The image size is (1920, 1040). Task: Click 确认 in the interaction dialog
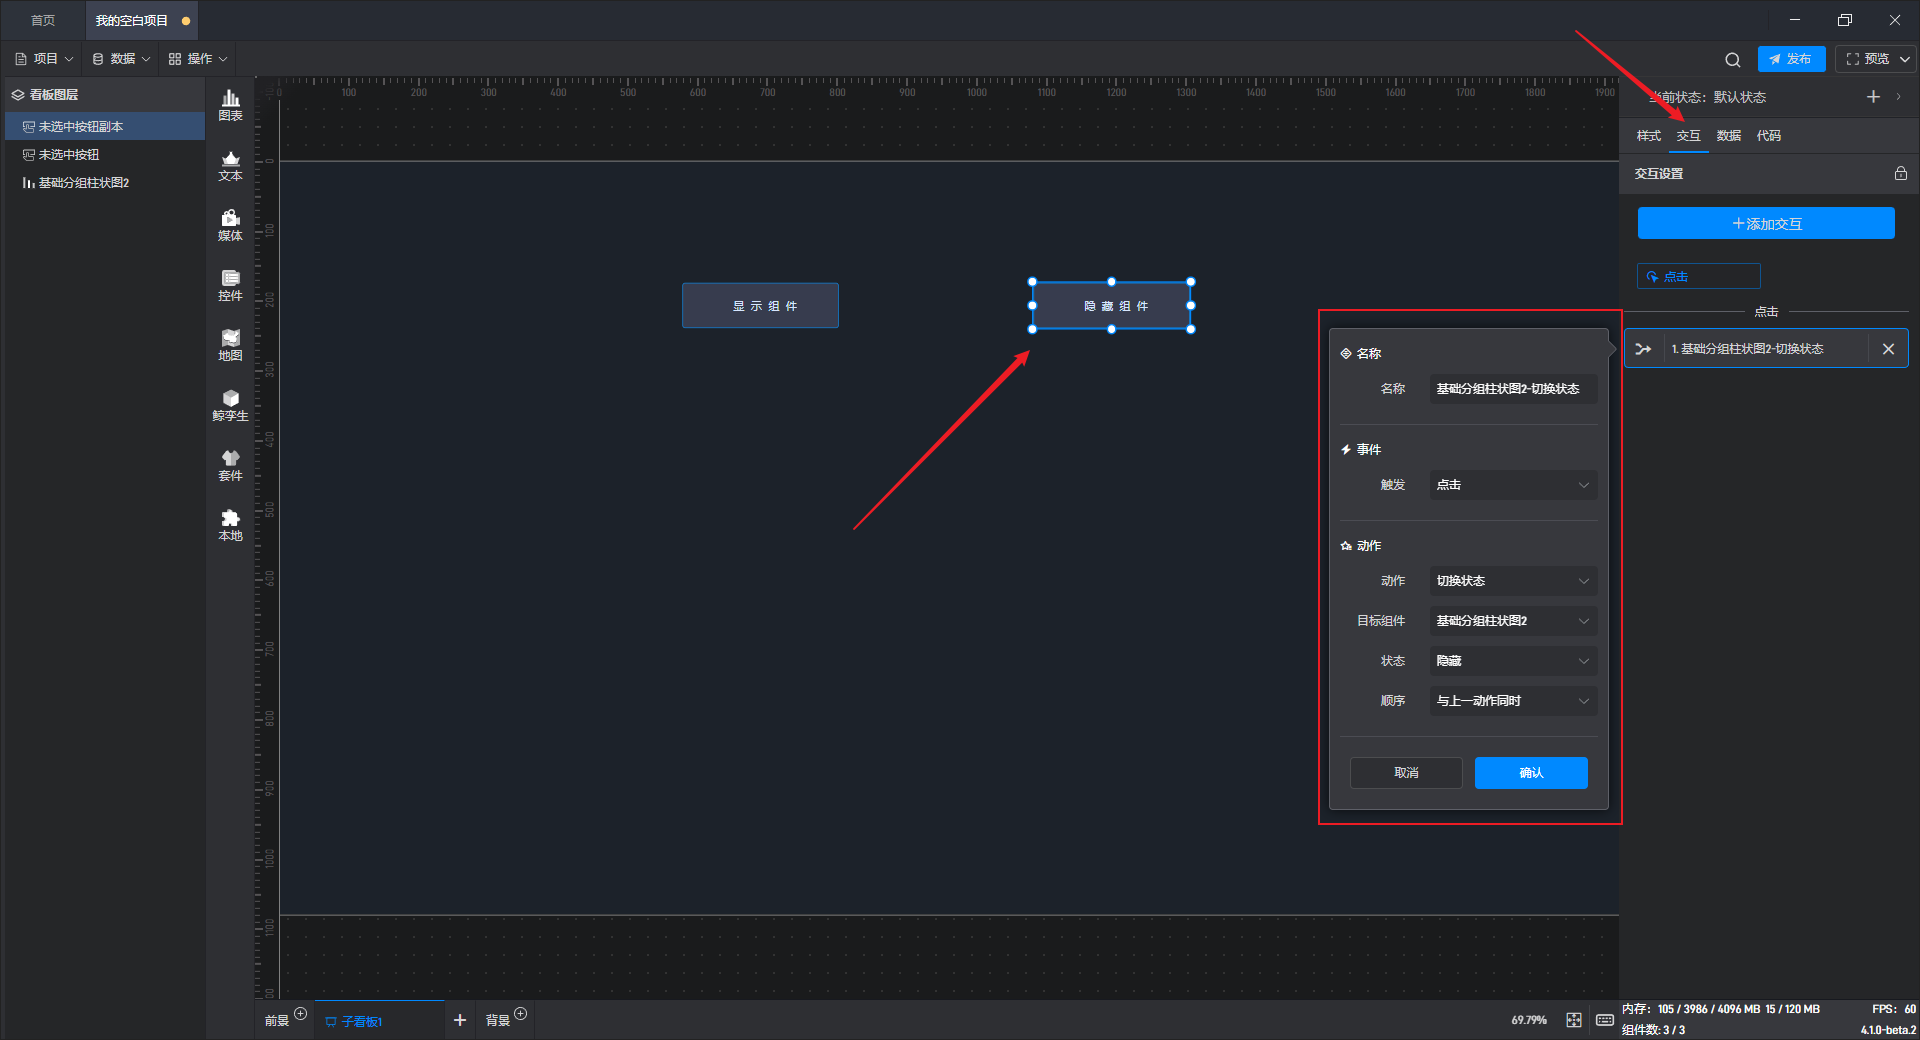(x=1531, y=773)
